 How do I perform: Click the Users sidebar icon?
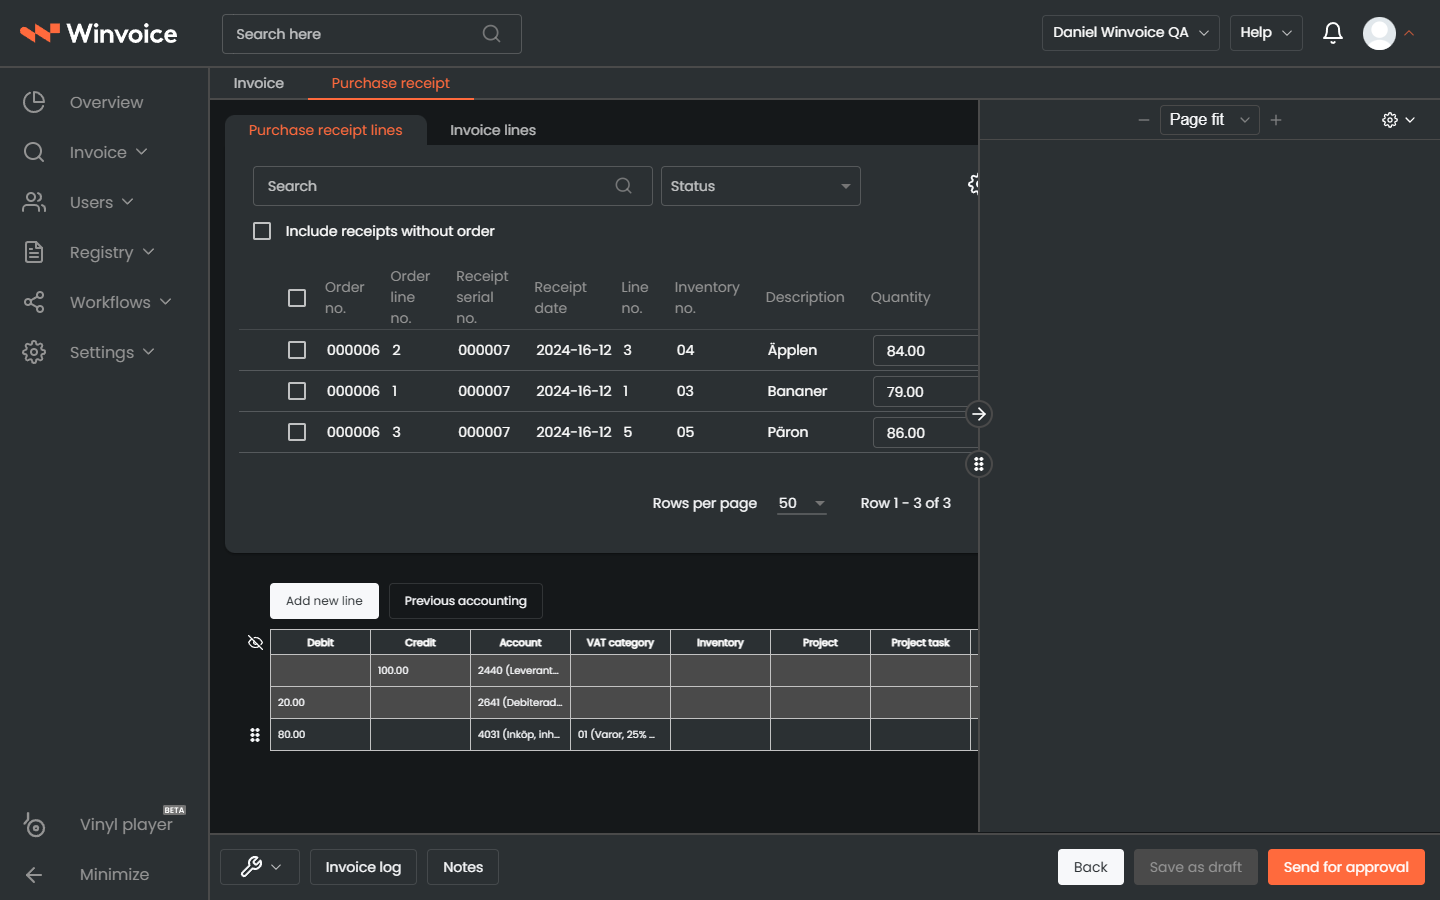coord(34,202)
